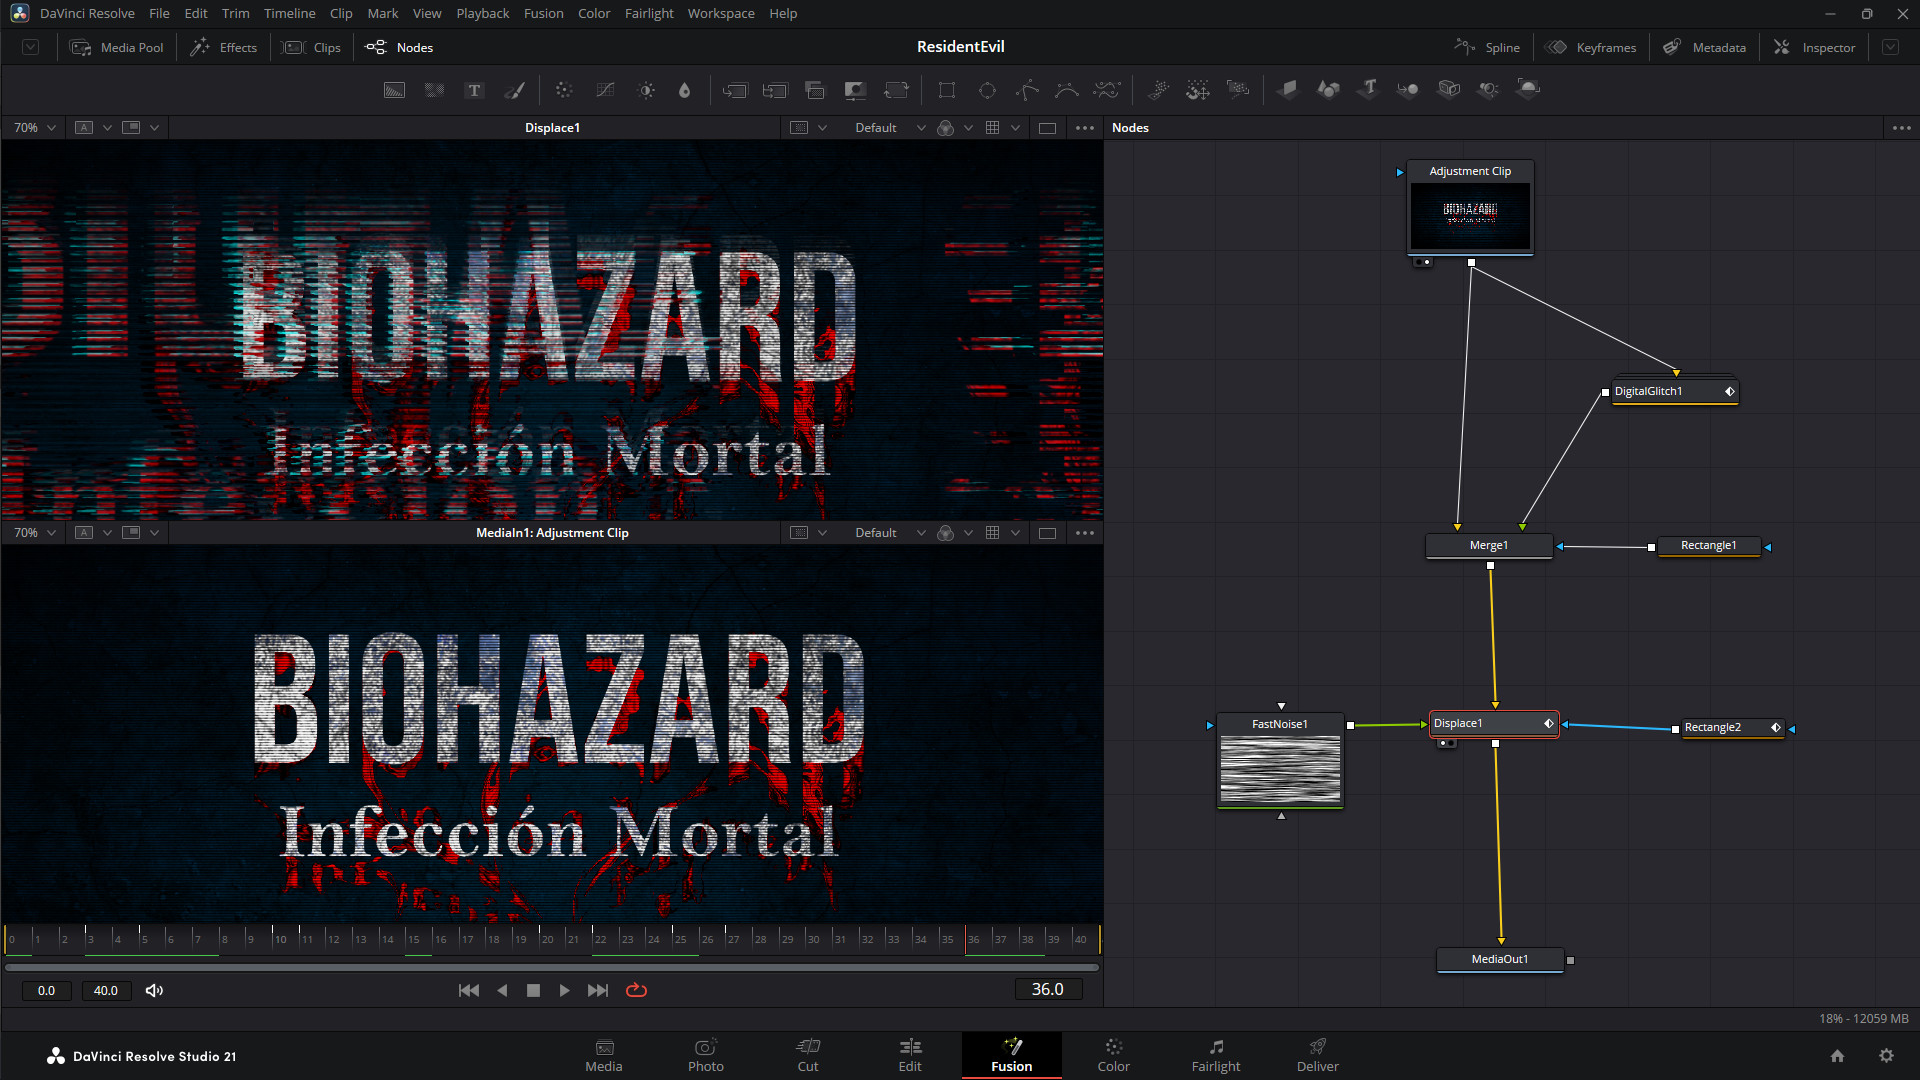Add an Image Plane 3D tool

click(1288, 90)
